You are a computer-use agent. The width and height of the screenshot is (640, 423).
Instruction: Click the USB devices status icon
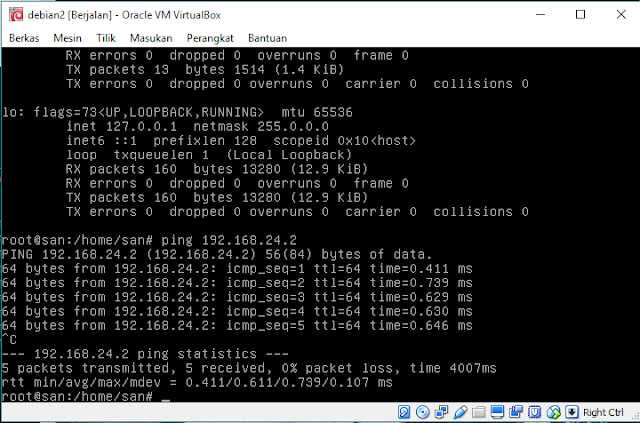460,412
